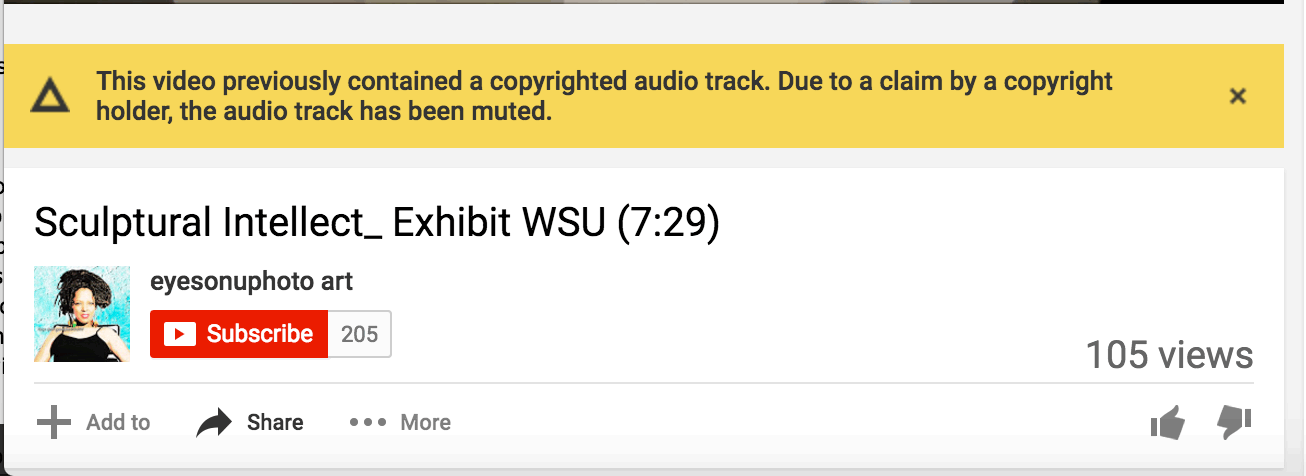
Task: Click the Subscribe button text
Action: click(x=260, y=334)
